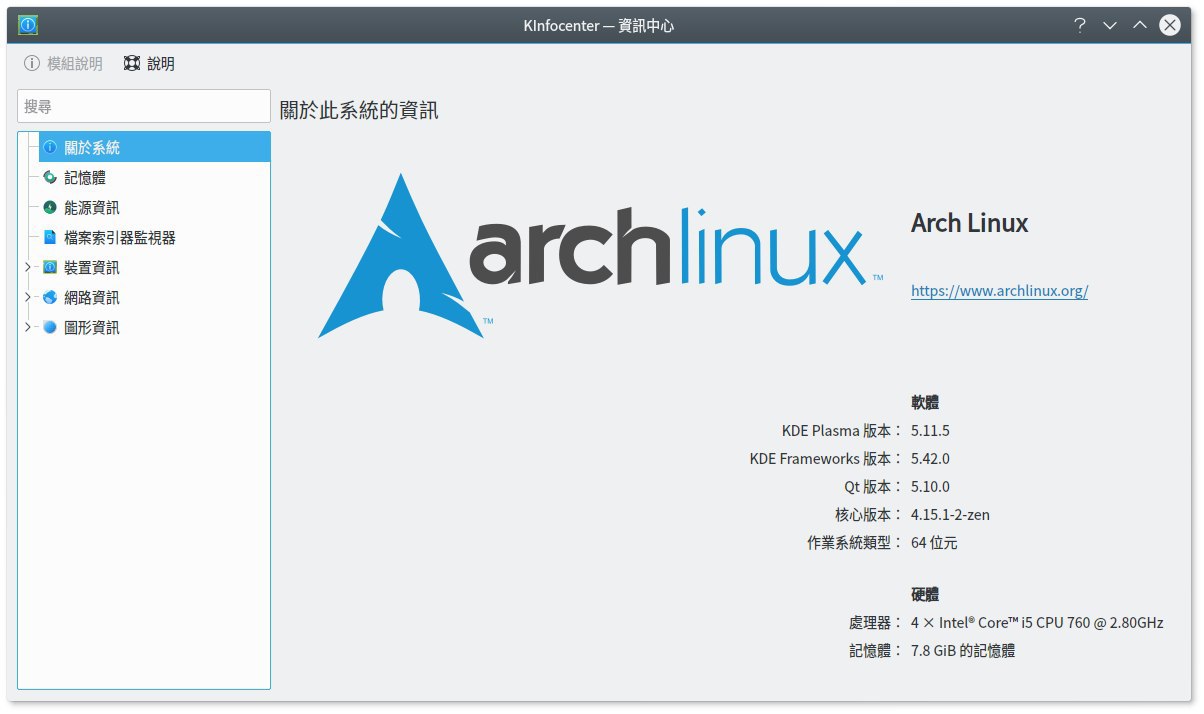Image resolution: width=1204 pixels, height=714 pixels.
Task: Click the kernel version 4.15.1-2-zen
Action: (950, 515)
